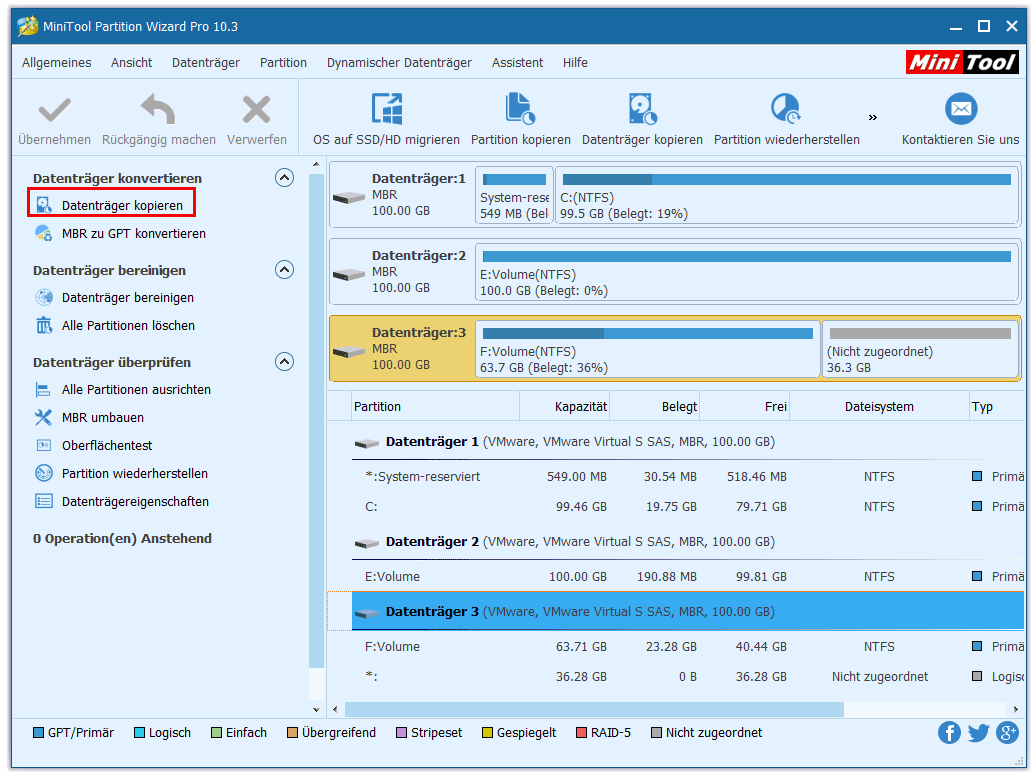The image size is (1033, 772).
Task: Open Datenträger kopieren from the toolbar
Action: pos(642,109)
